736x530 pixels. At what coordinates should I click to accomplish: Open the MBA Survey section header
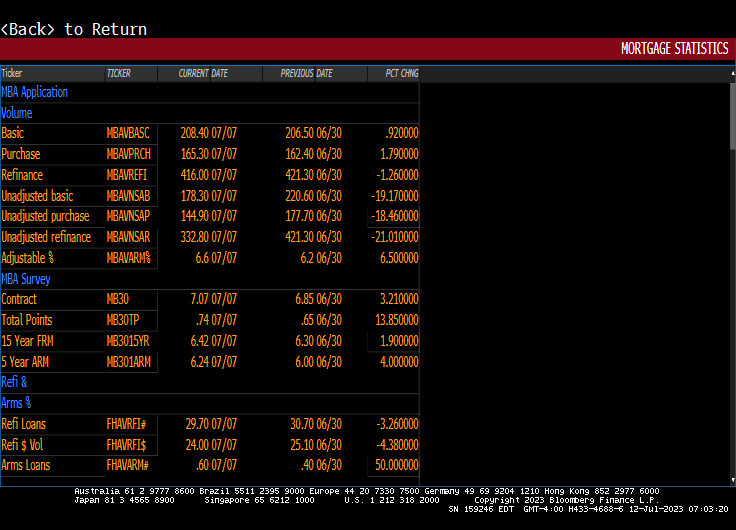click(x=26, y=279)
